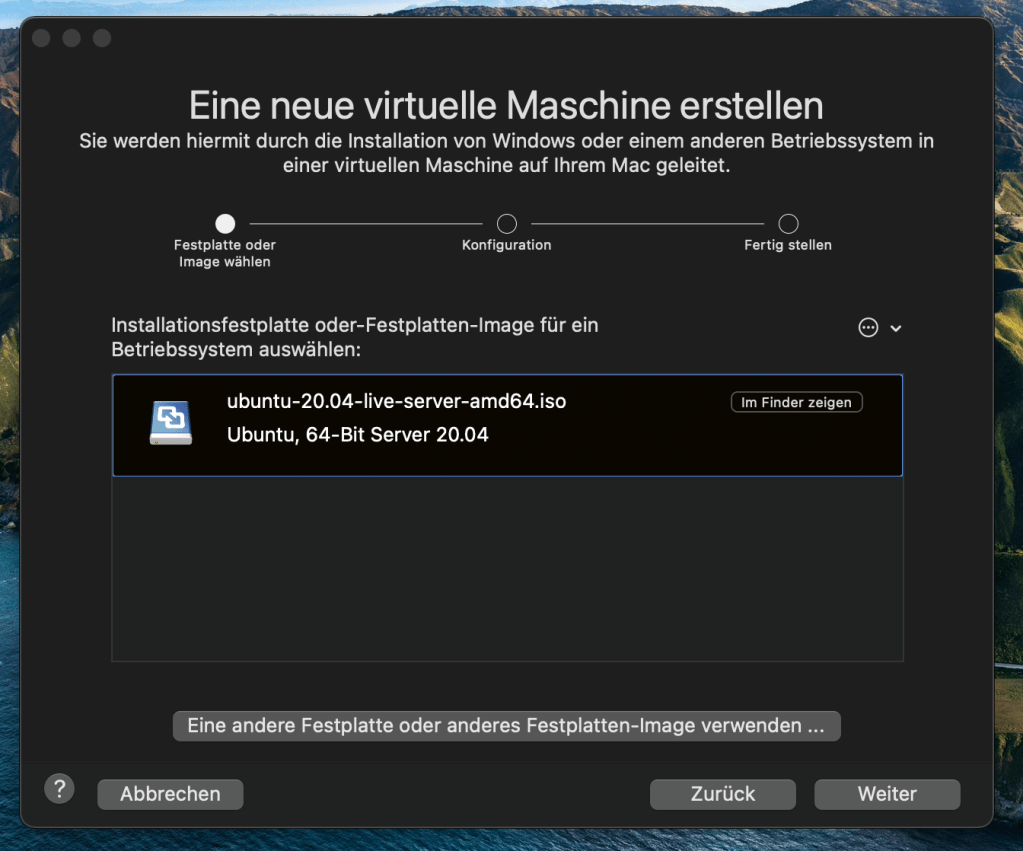Image resolution: width=1023 pixels, height=851 pixels.
Task: Click the window minimize traffic light button
Action: [x=71, y=38]
